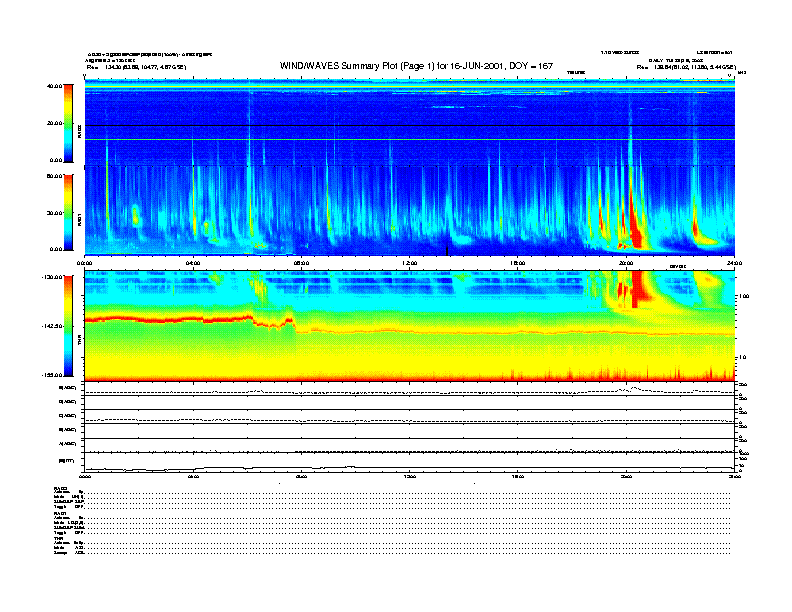Click the WIND/WAVES Summary Plot title

point(416,66)
